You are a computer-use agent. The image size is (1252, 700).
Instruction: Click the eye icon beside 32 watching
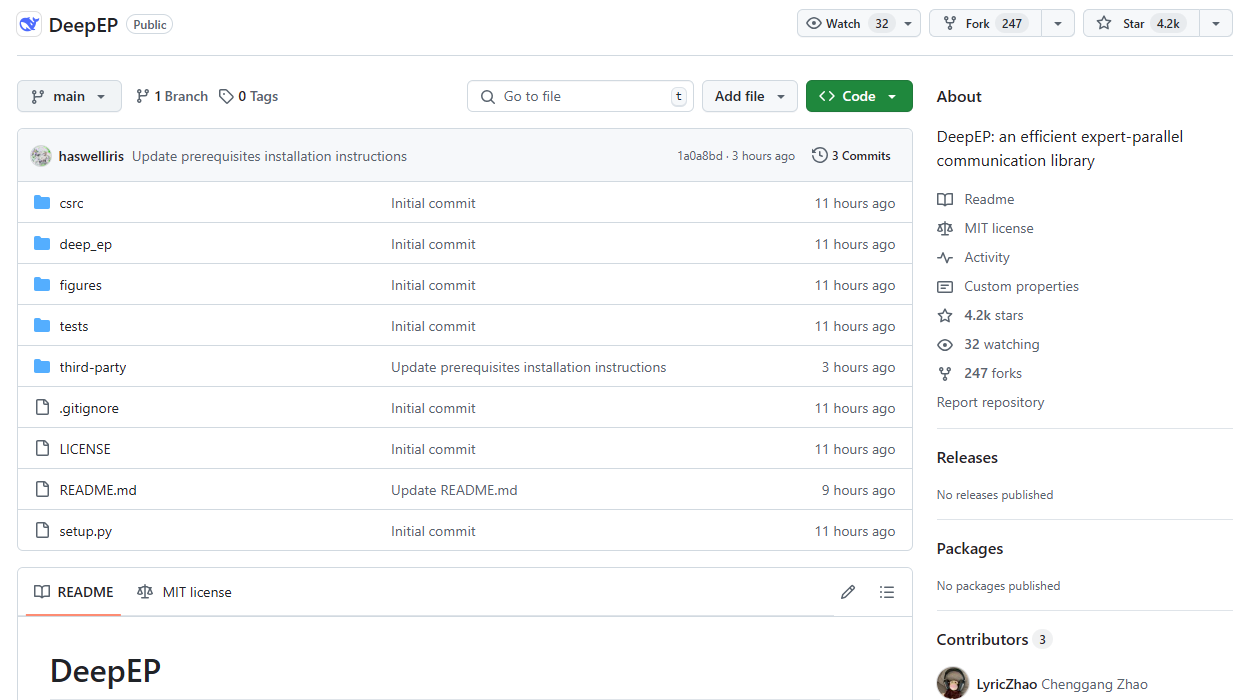[x=945, y=344]
